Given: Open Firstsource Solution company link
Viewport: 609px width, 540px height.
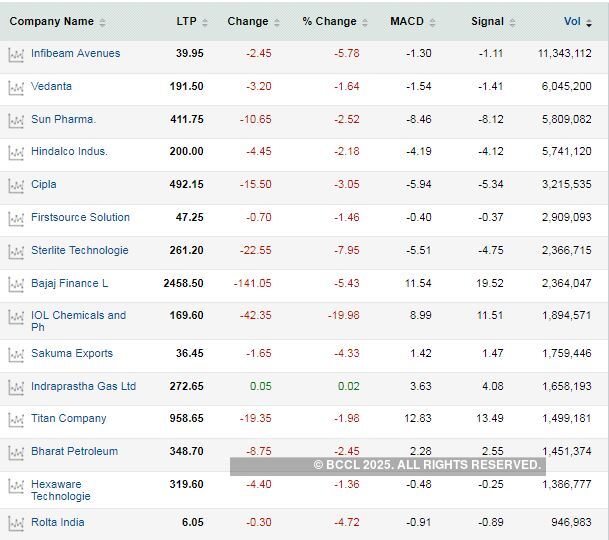Looking at the screenshot, I should (80, 217).
